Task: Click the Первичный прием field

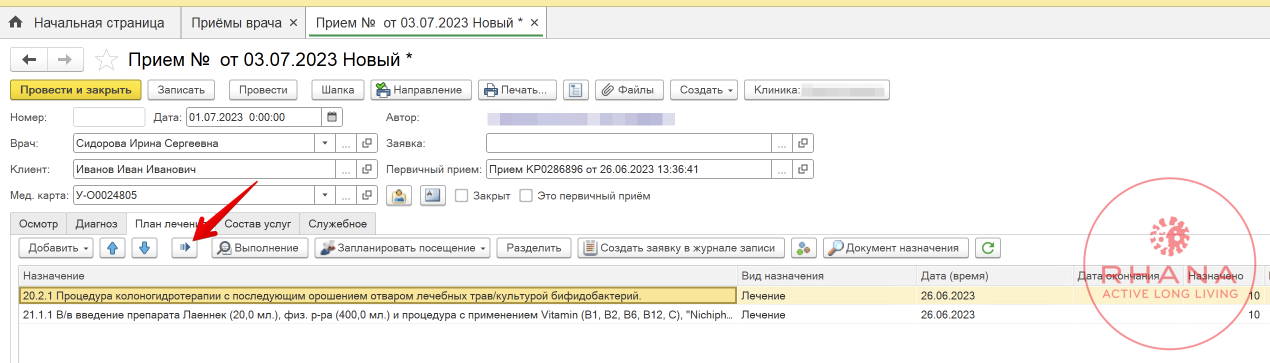Action: (629, 169)
